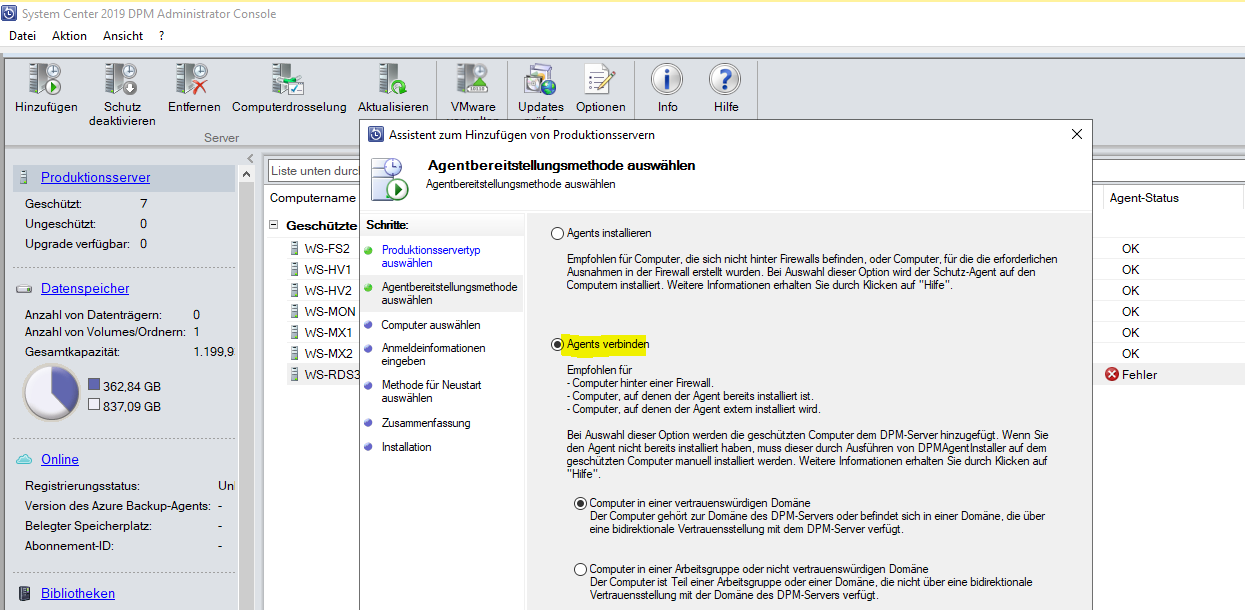Select the Agents verbinden radio button
1245x610 pixels.
pyautogui.click(x=558, y=344)
